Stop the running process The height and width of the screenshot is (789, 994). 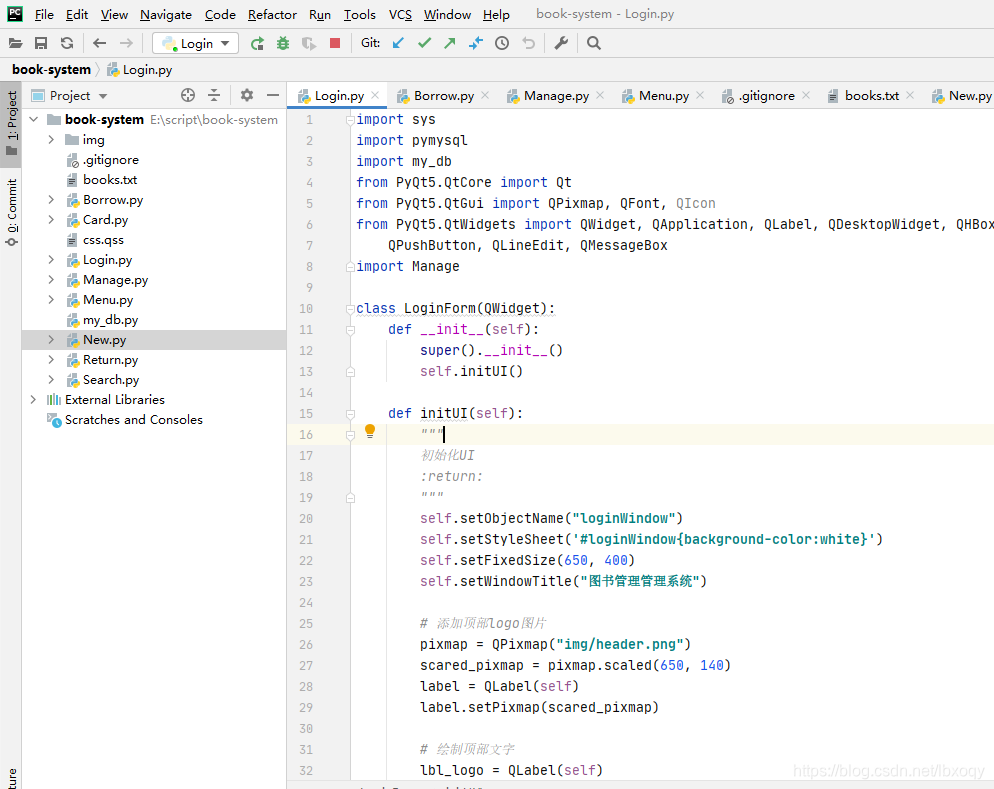tap(335, 43)
